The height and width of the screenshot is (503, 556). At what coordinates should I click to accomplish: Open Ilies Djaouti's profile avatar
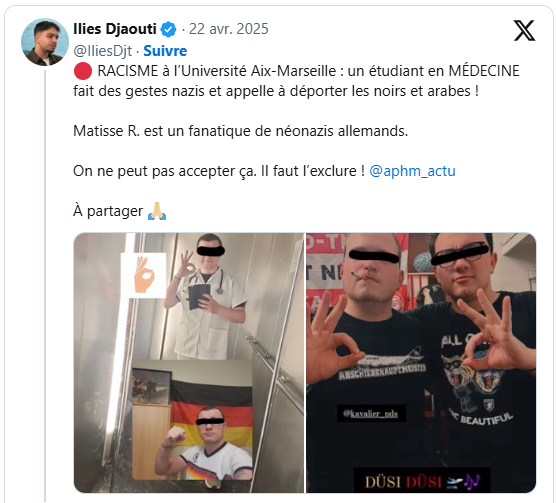point(45,42)
